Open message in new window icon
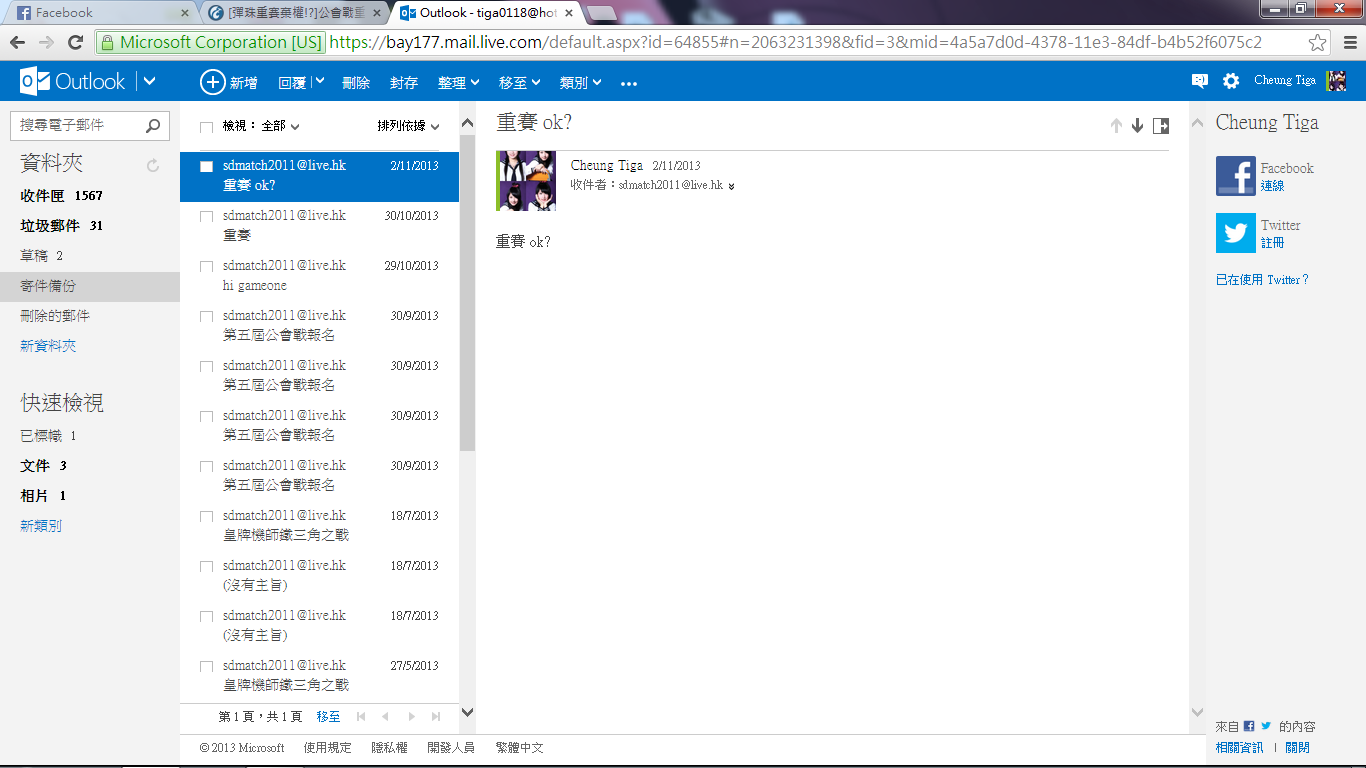The image size is (1366, 768). click(1161, 126)
